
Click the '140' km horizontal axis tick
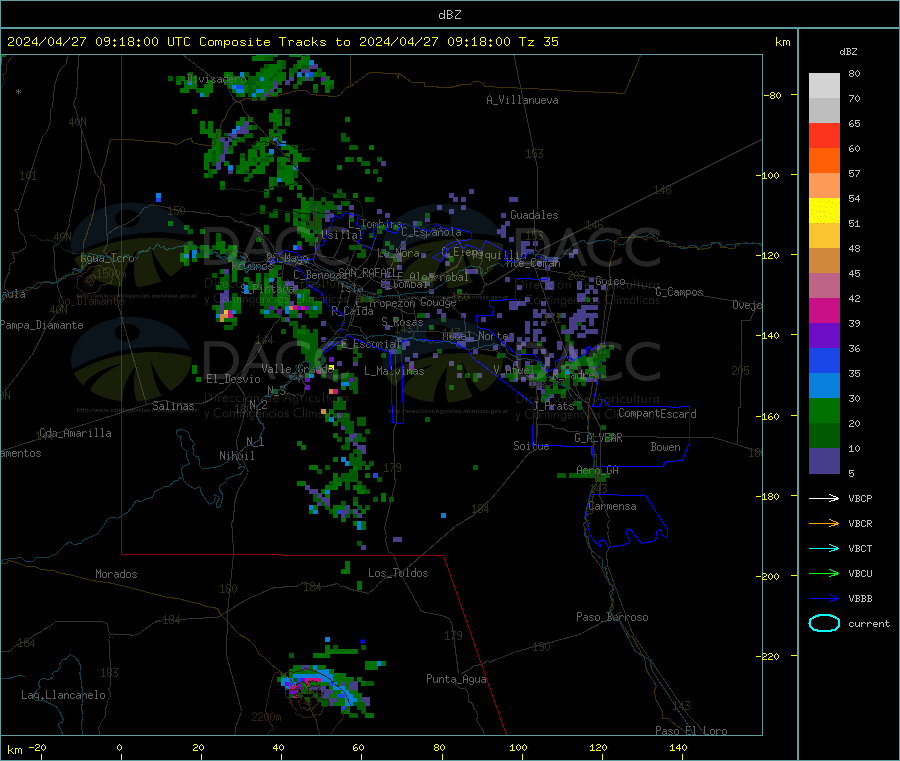(678, 747)
